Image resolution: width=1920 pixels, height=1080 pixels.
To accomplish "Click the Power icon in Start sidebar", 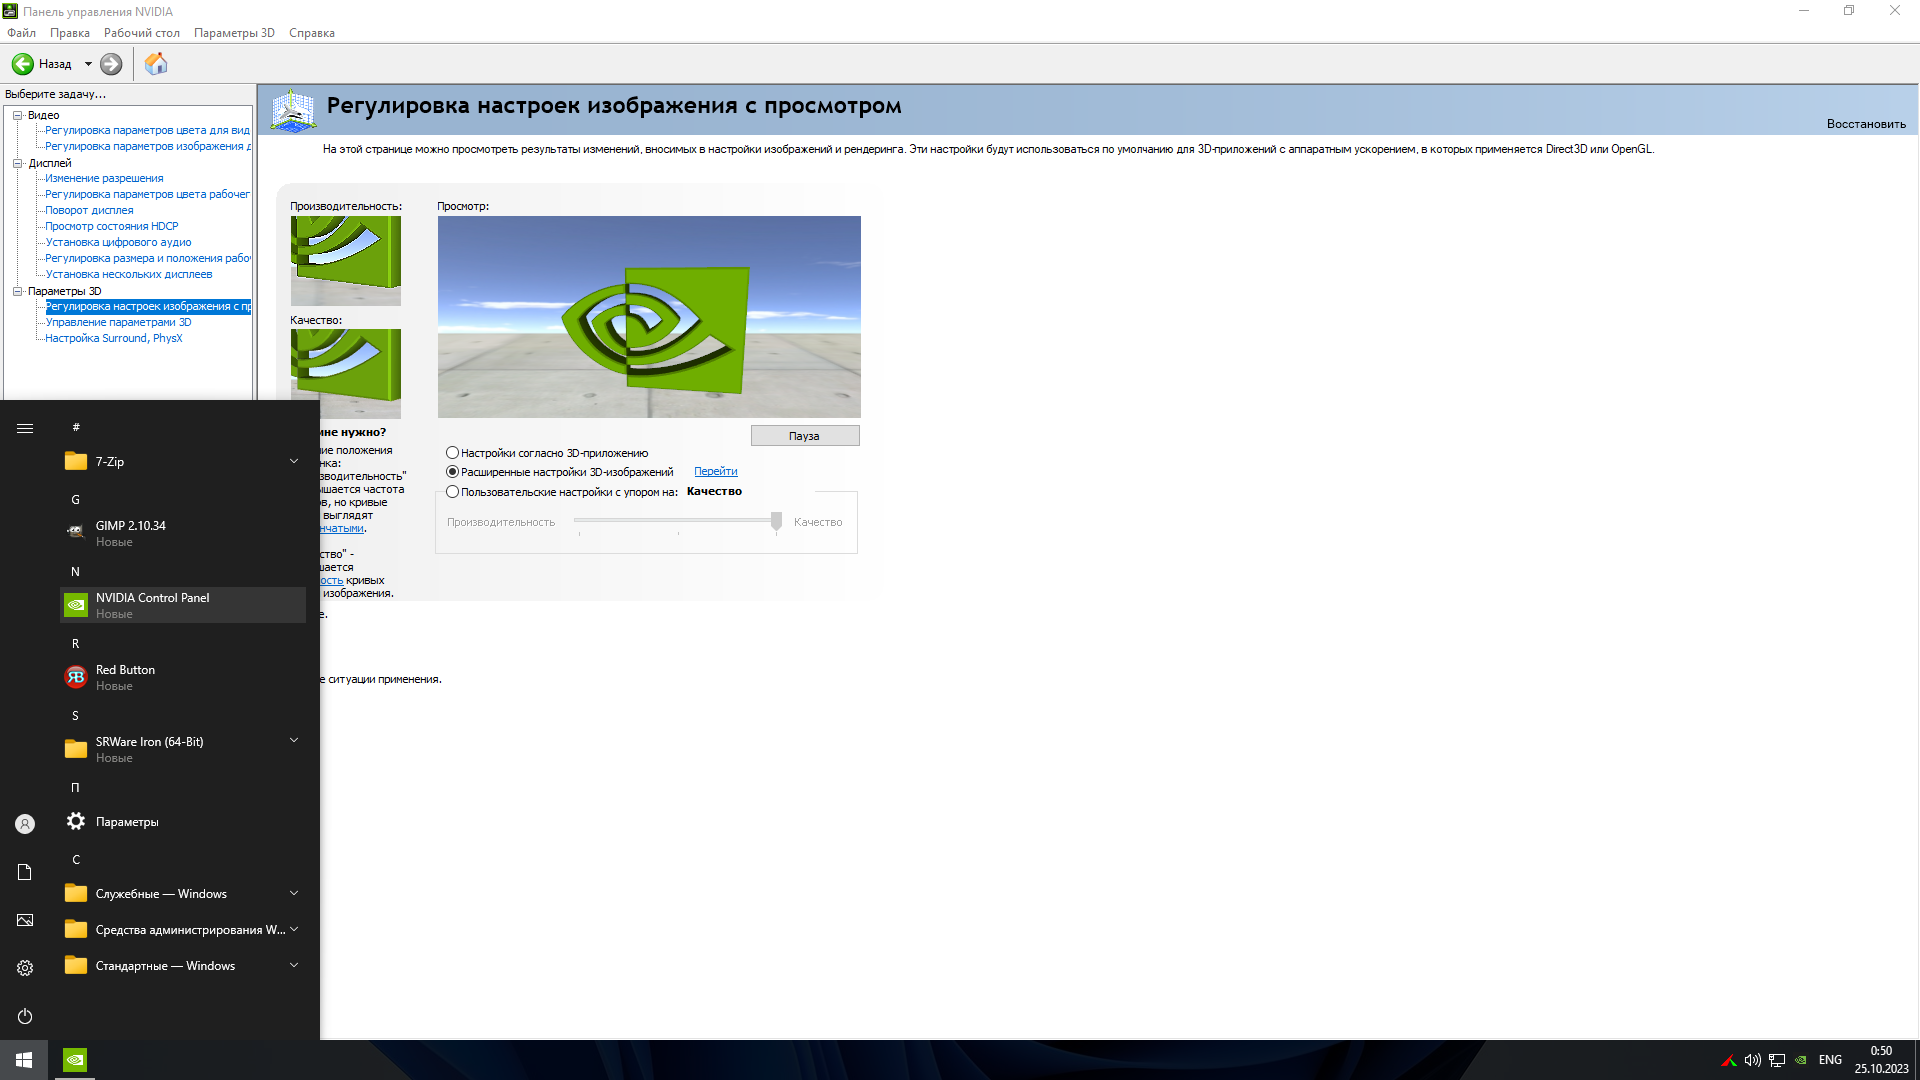I will coord(25,1016).
